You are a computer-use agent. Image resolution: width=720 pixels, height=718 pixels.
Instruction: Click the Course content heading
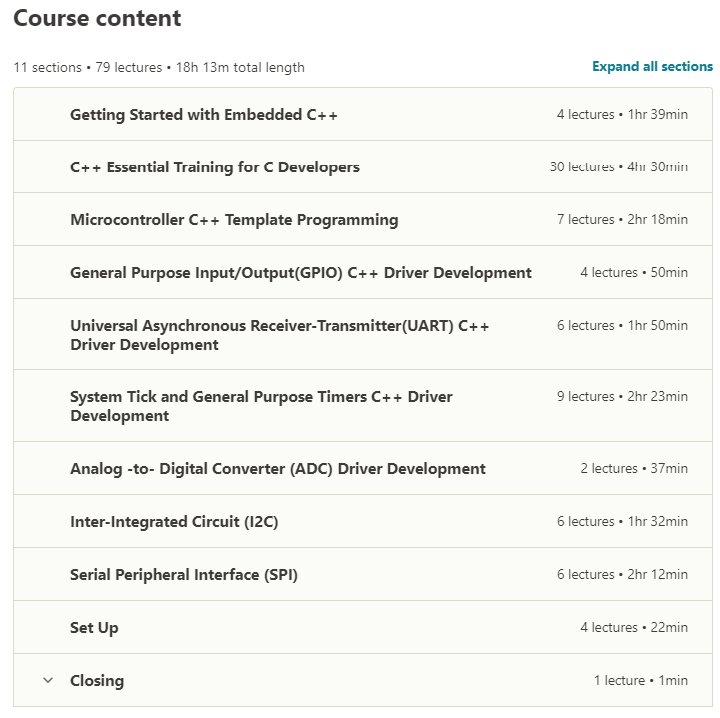97,18
